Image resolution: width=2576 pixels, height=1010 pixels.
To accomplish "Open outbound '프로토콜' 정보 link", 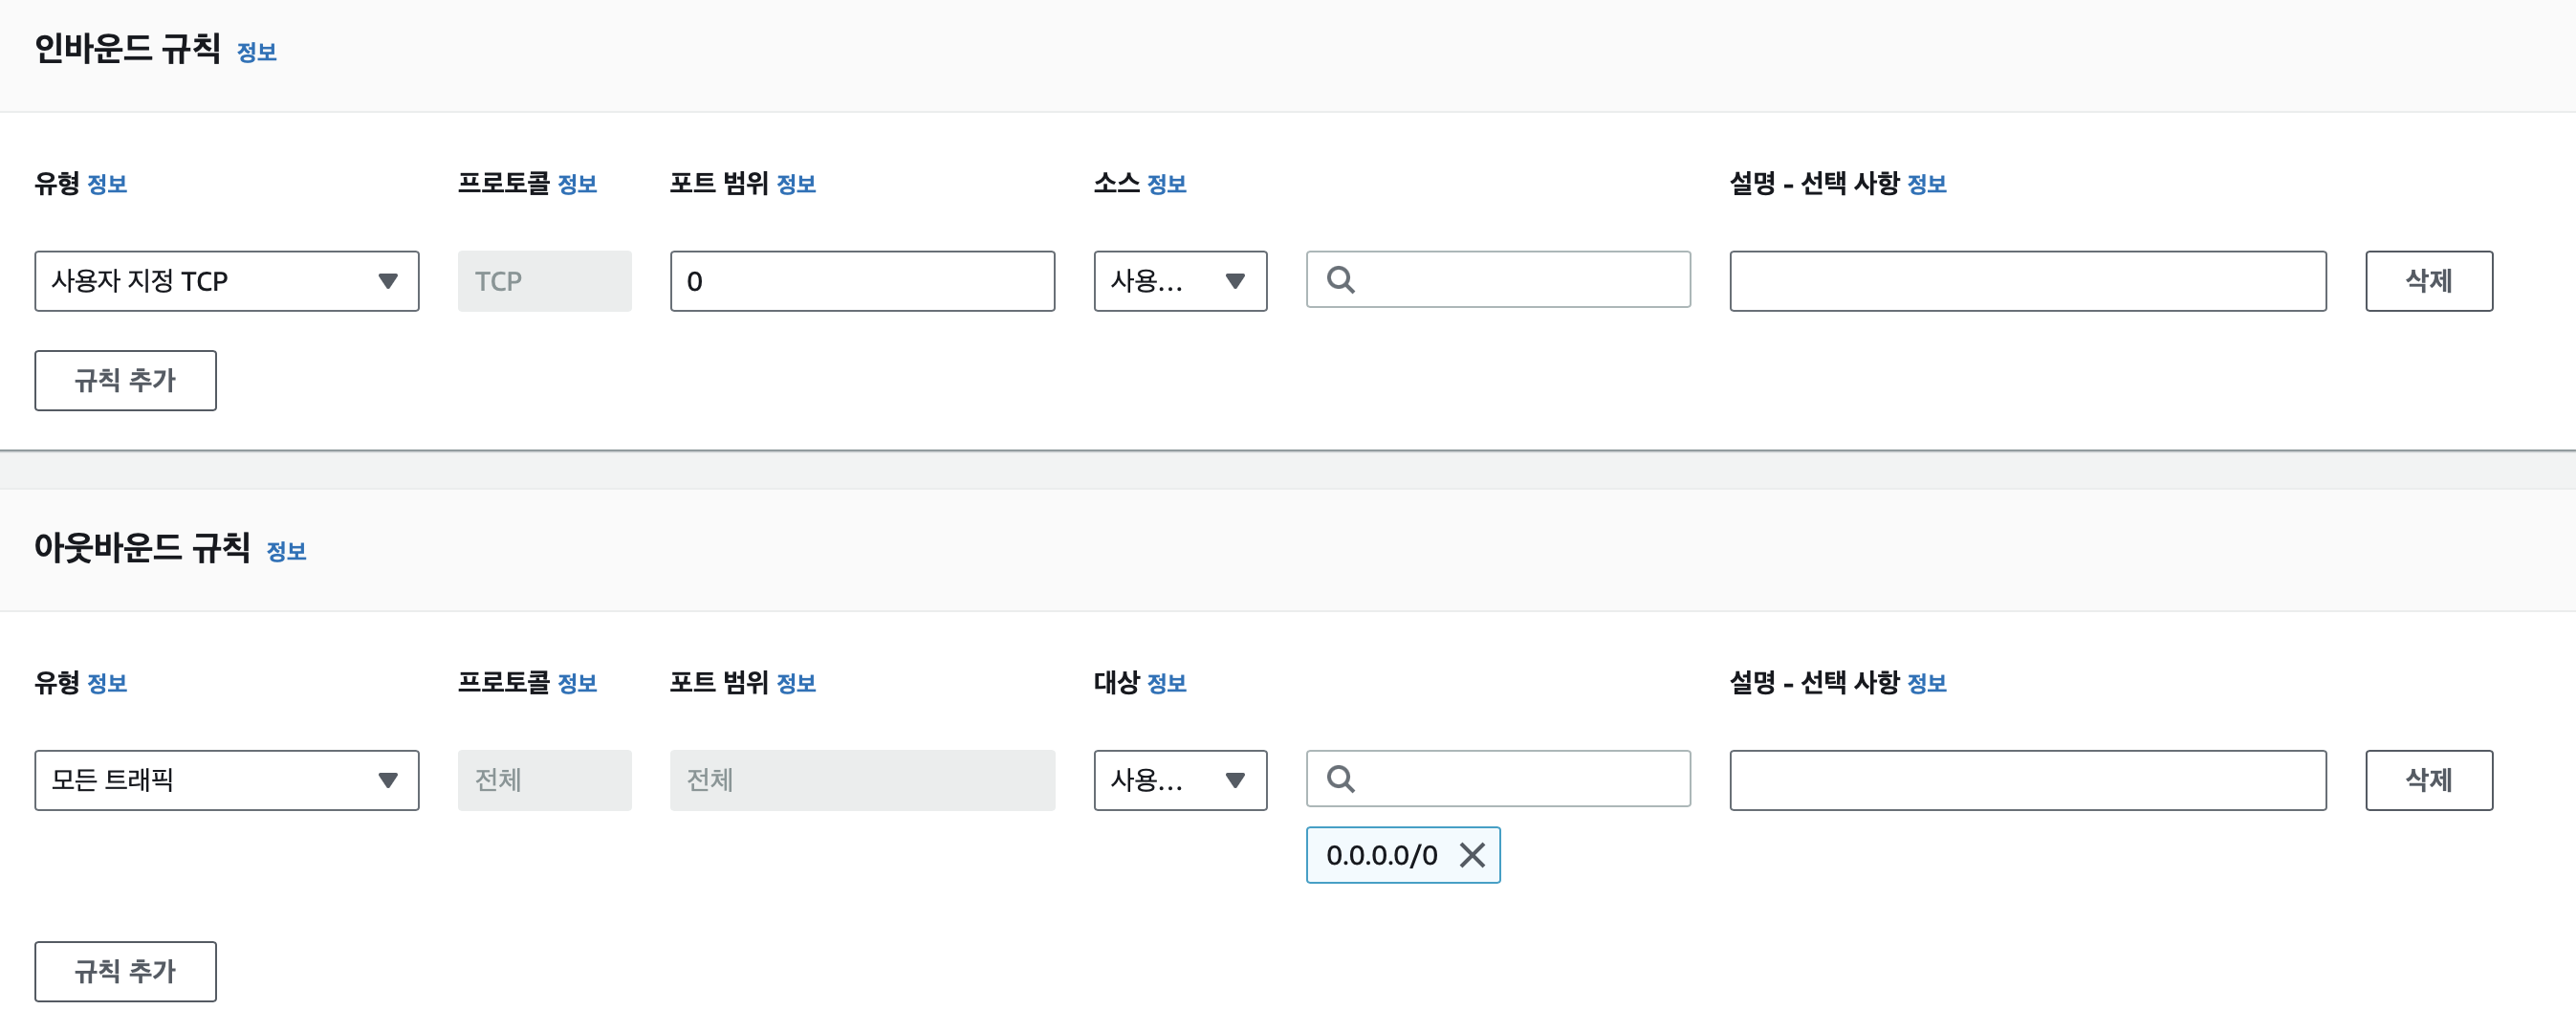I will (x=577, y=683).
